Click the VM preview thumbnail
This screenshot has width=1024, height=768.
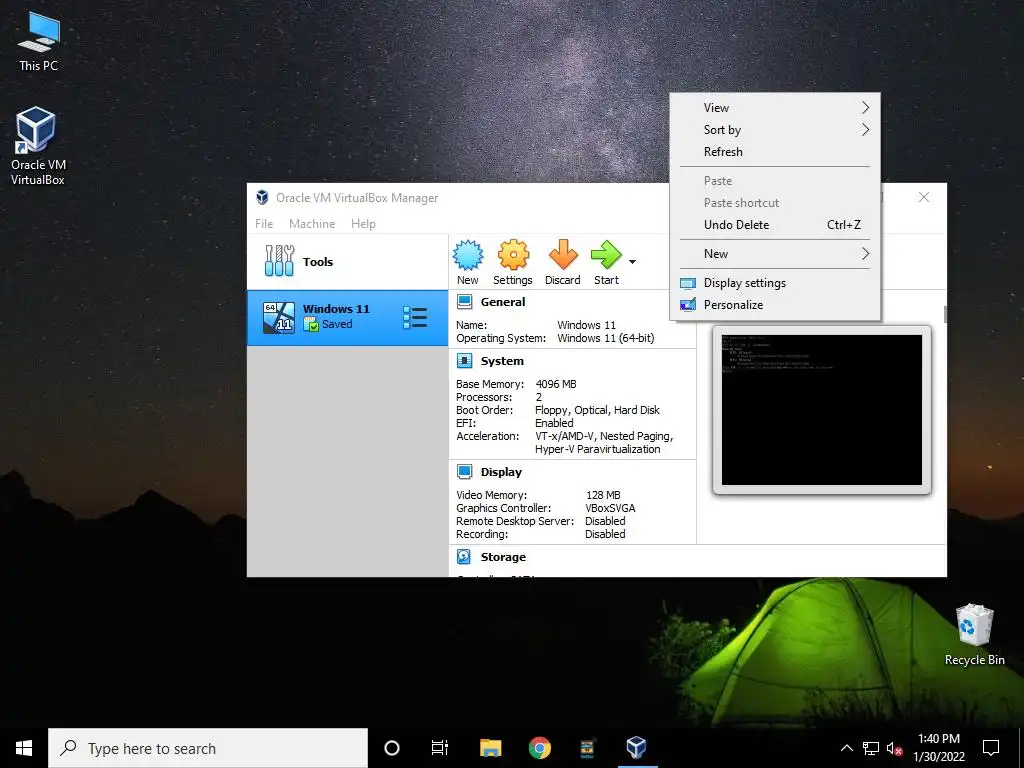tap(822, 410)
